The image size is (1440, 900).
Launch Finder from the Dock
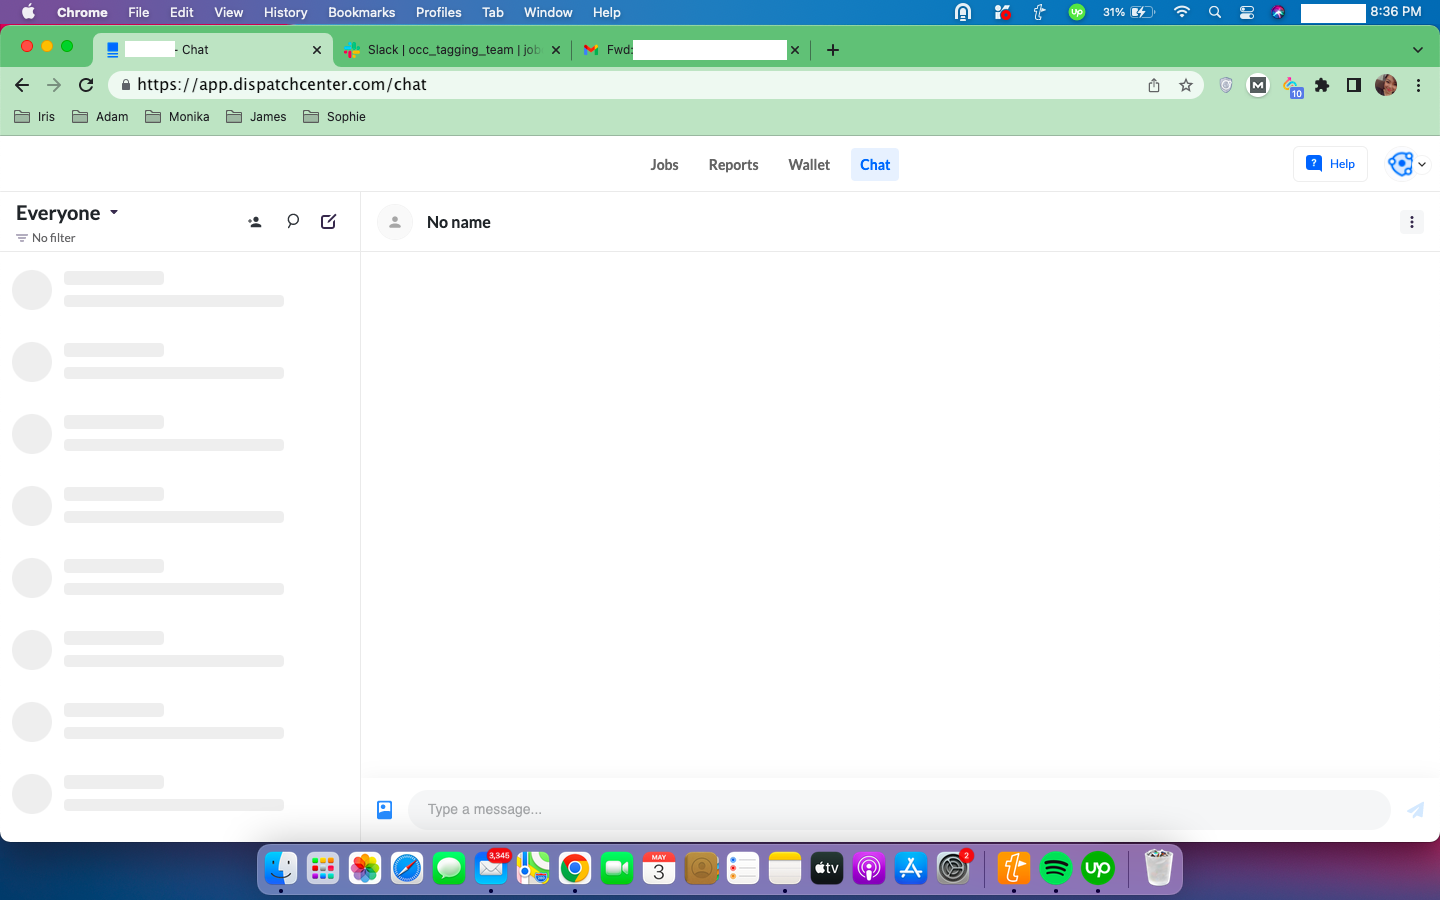(281, 868)
